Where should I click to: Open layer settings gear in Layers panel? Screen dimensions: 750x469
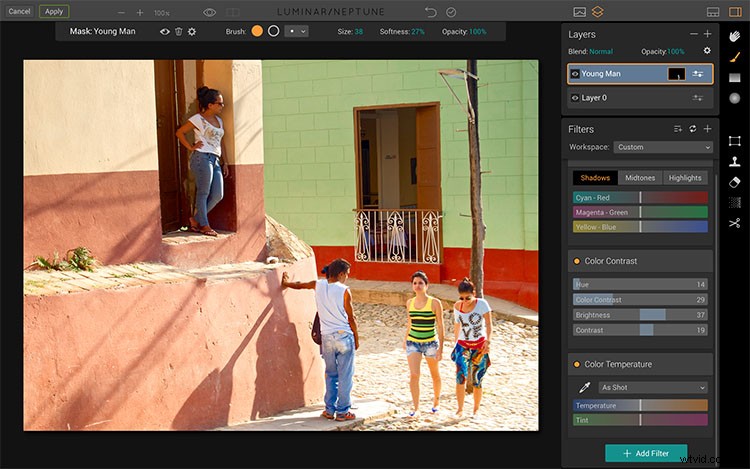(707, 51)
